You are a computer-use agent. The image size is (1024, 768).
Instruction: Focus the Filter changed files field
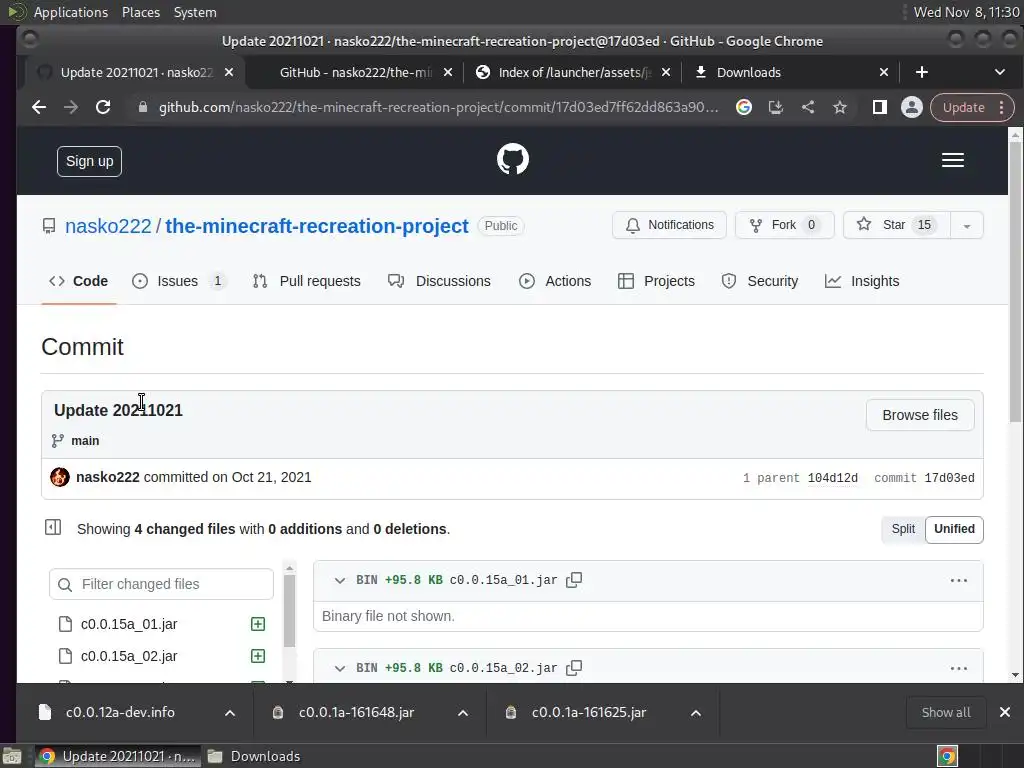pos(161,584)
